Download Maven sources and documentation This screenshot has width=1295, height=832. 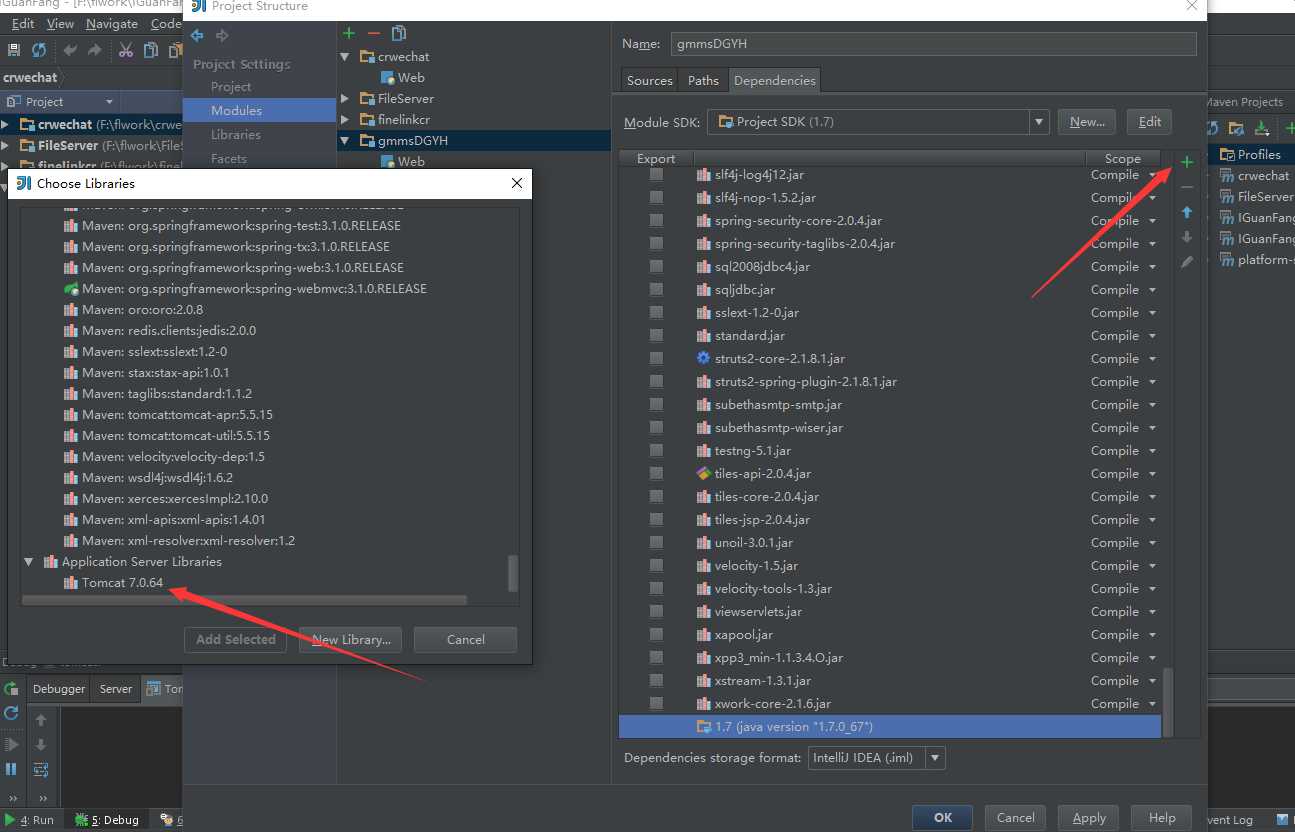[x=1262, y=128]
